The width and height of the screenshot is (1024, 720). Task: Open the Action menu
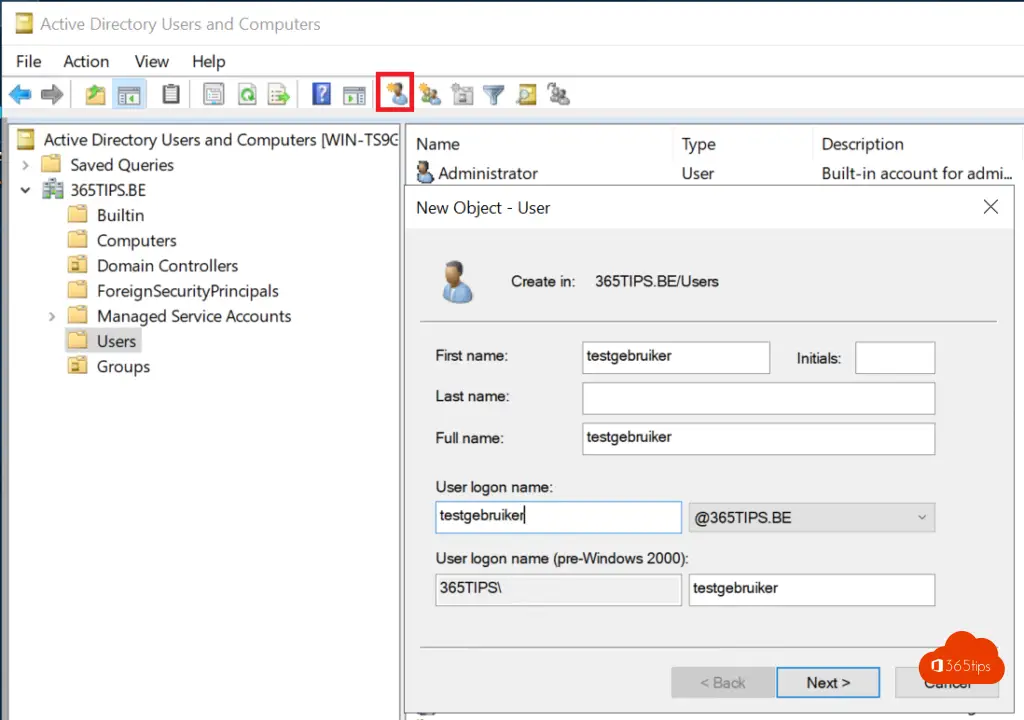click(86, 62)
